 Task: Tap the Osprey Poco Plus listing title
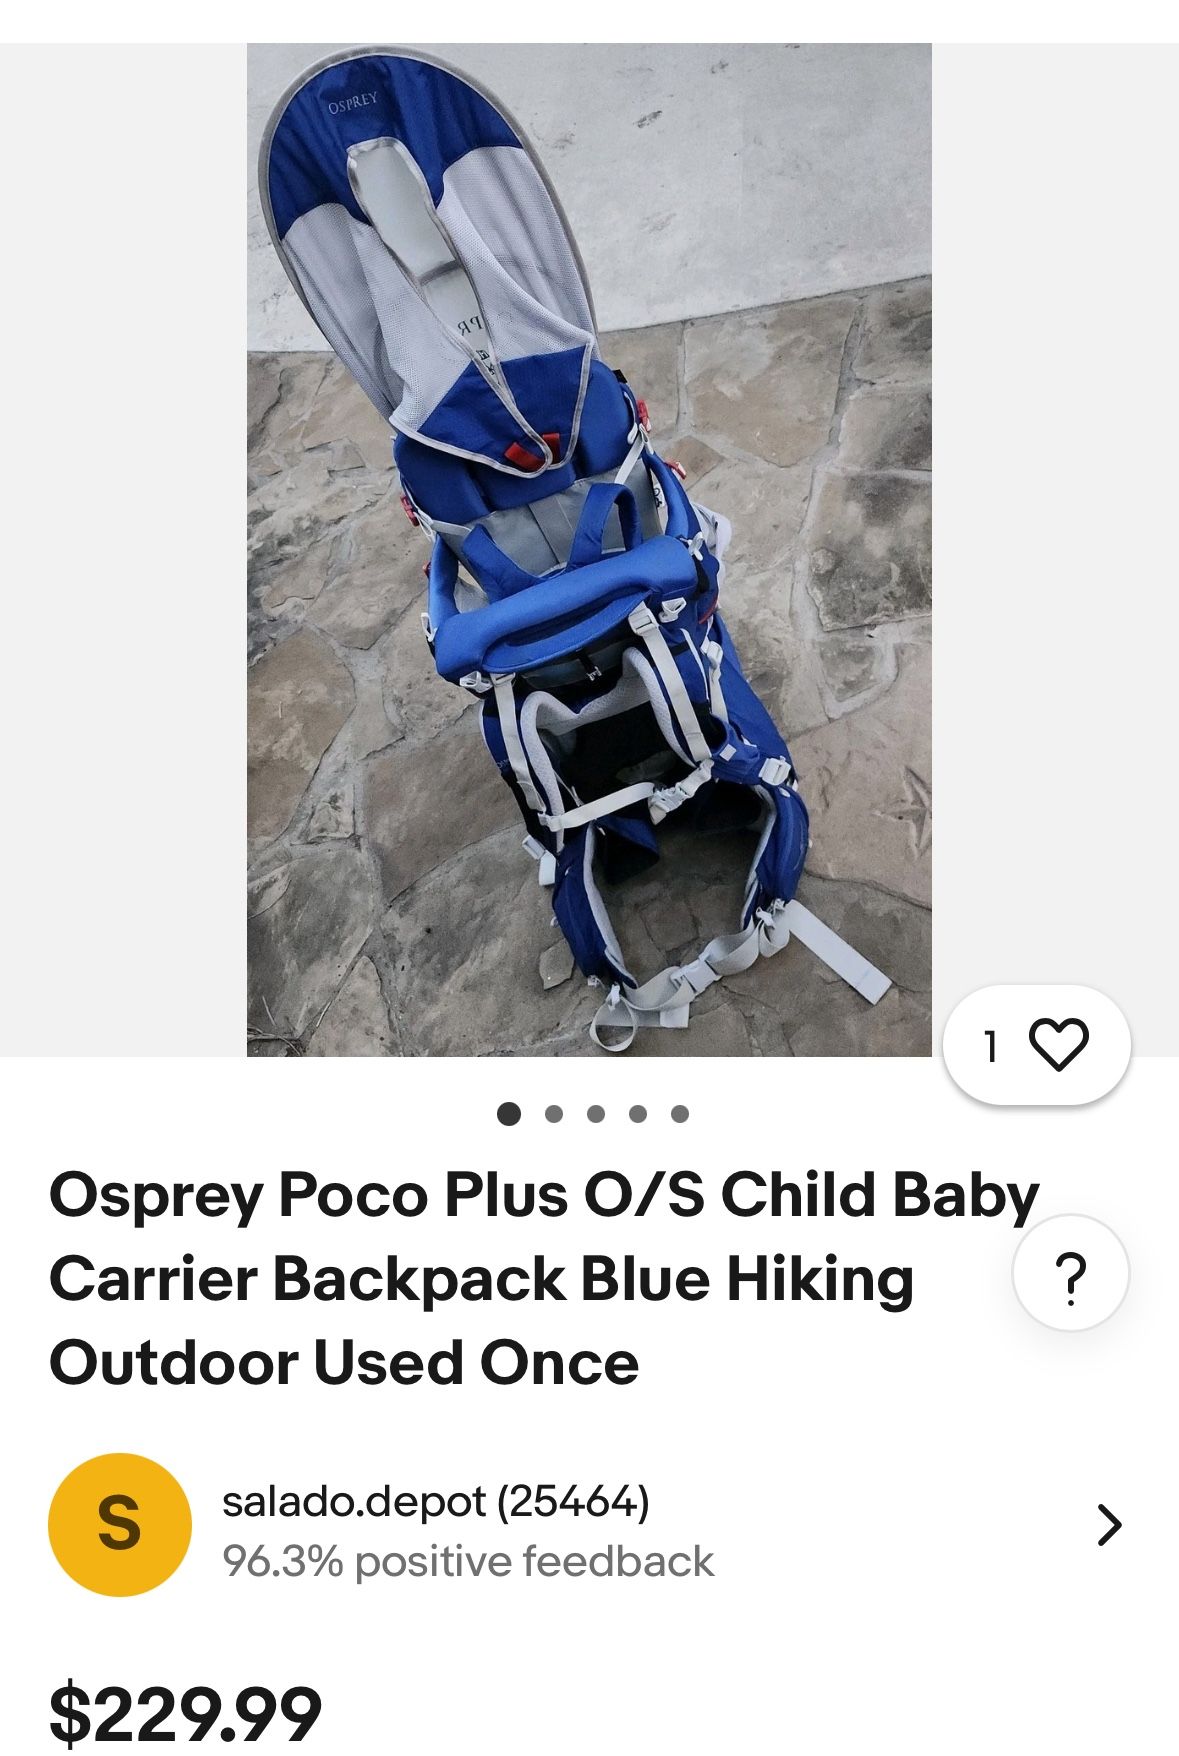pos(544,1279)
